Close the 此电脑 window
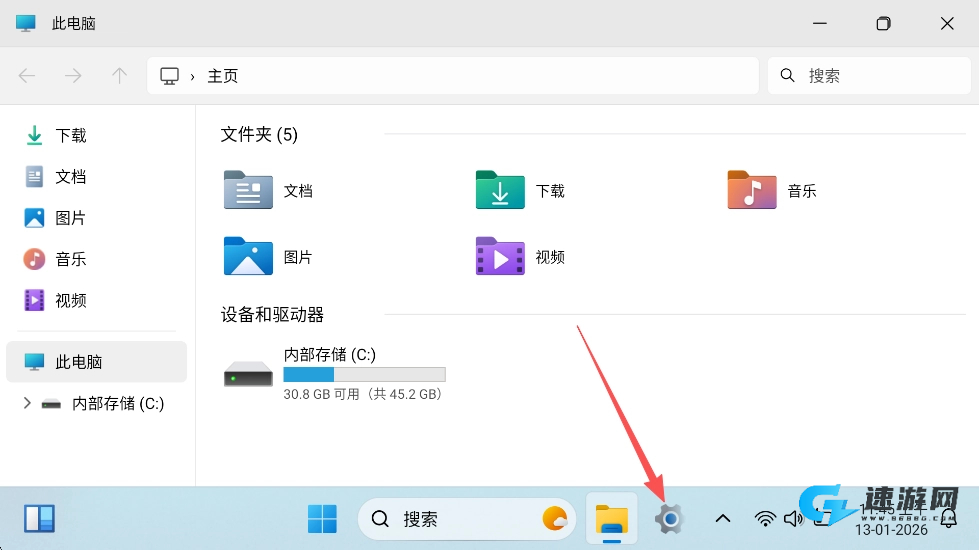Image resolution: width=979 pixels, height=550 pixels. pos(947,24)
